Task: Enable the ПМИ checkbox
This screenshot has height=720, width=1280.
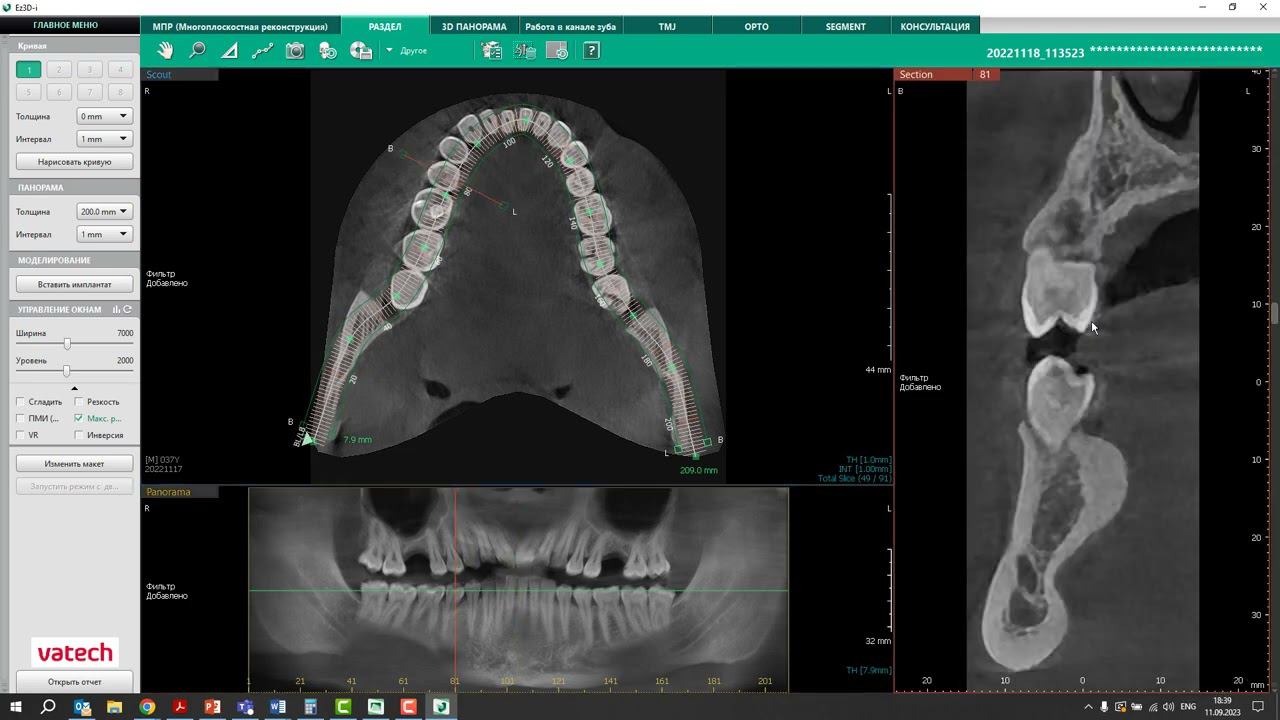Action: click(21, 419)
